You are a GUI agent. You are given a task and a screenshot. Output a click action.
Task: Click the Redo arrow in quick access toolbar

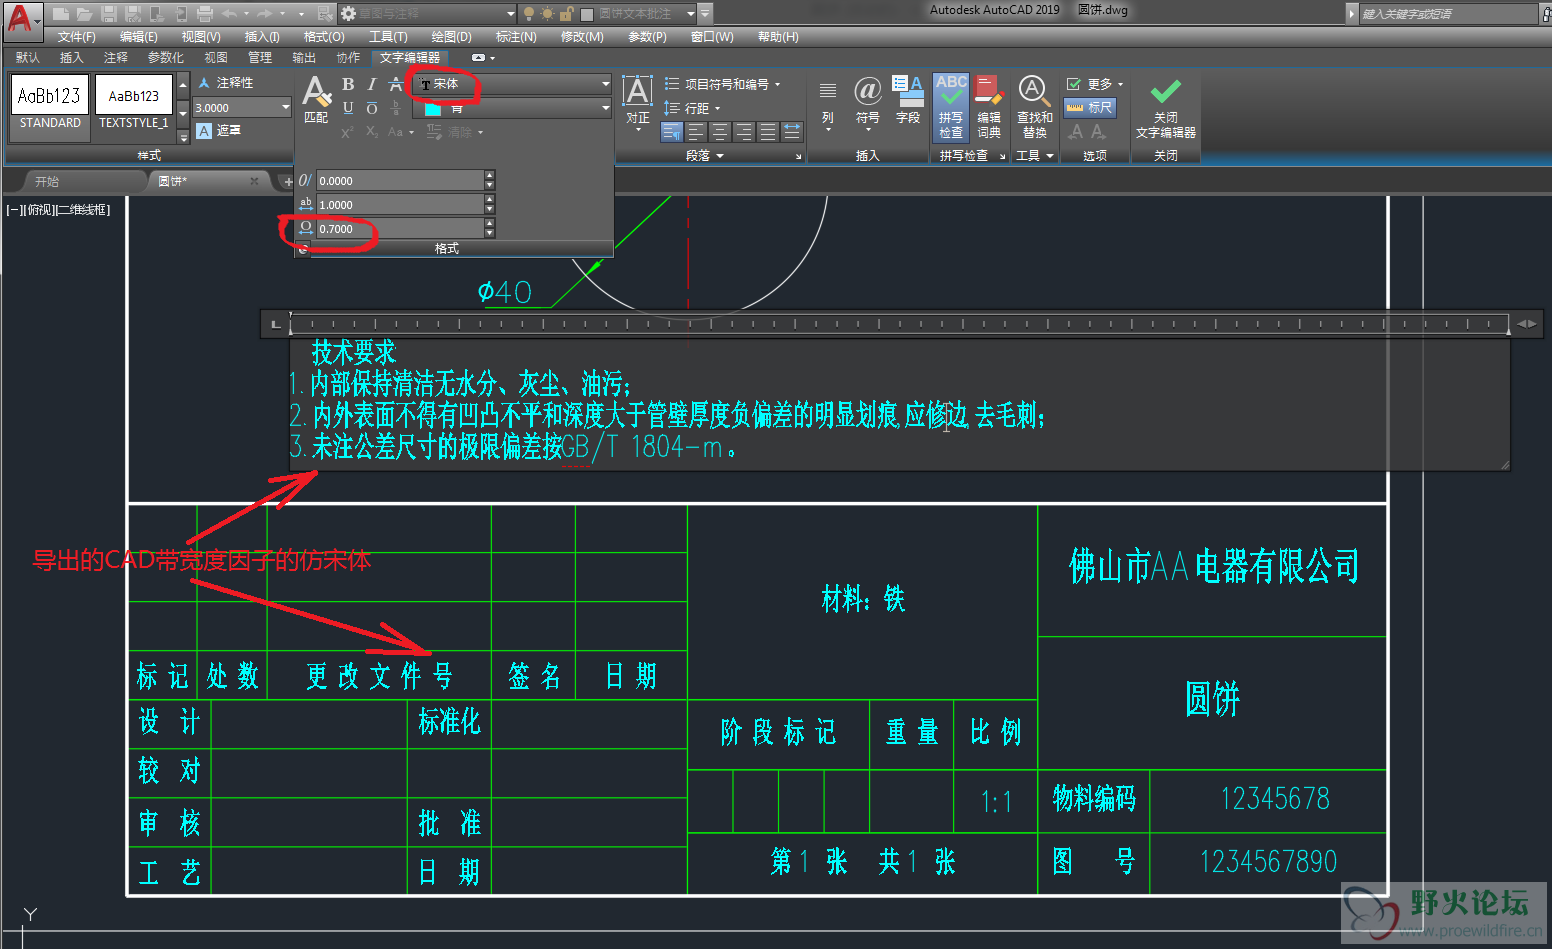click(264, 14)
